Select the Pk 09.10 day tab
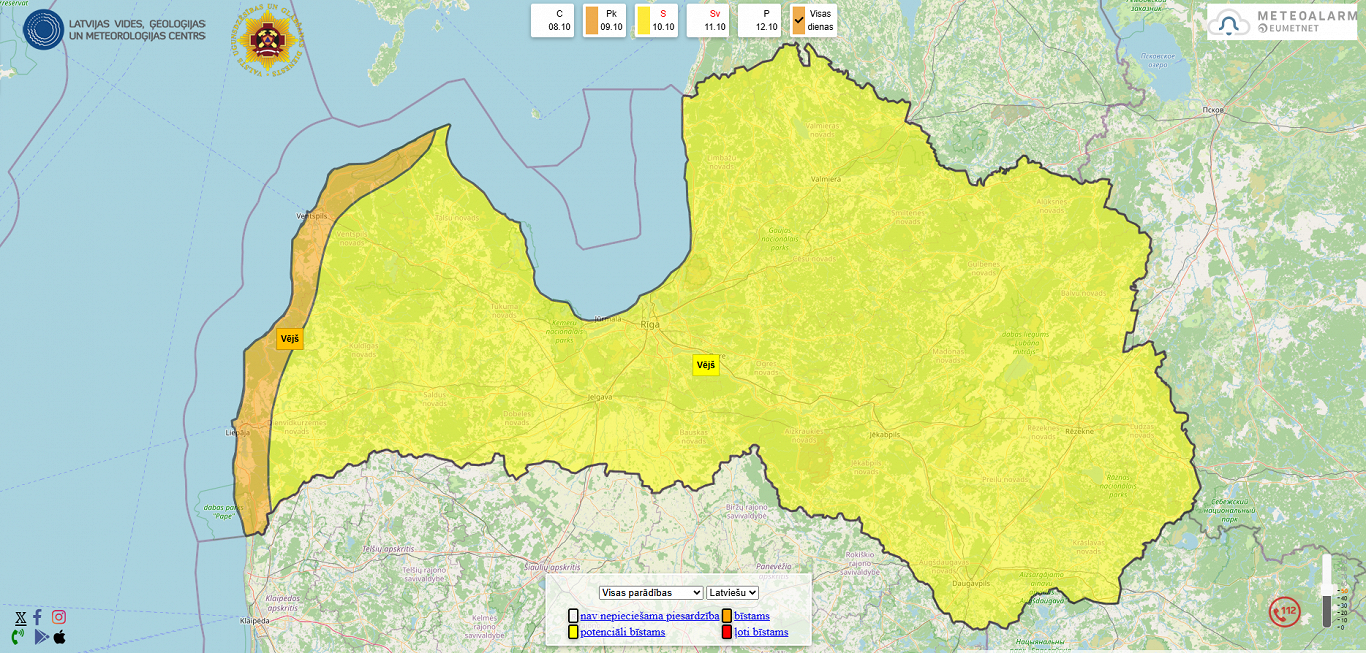This screenshot has width=1366, height=653. 605,21
